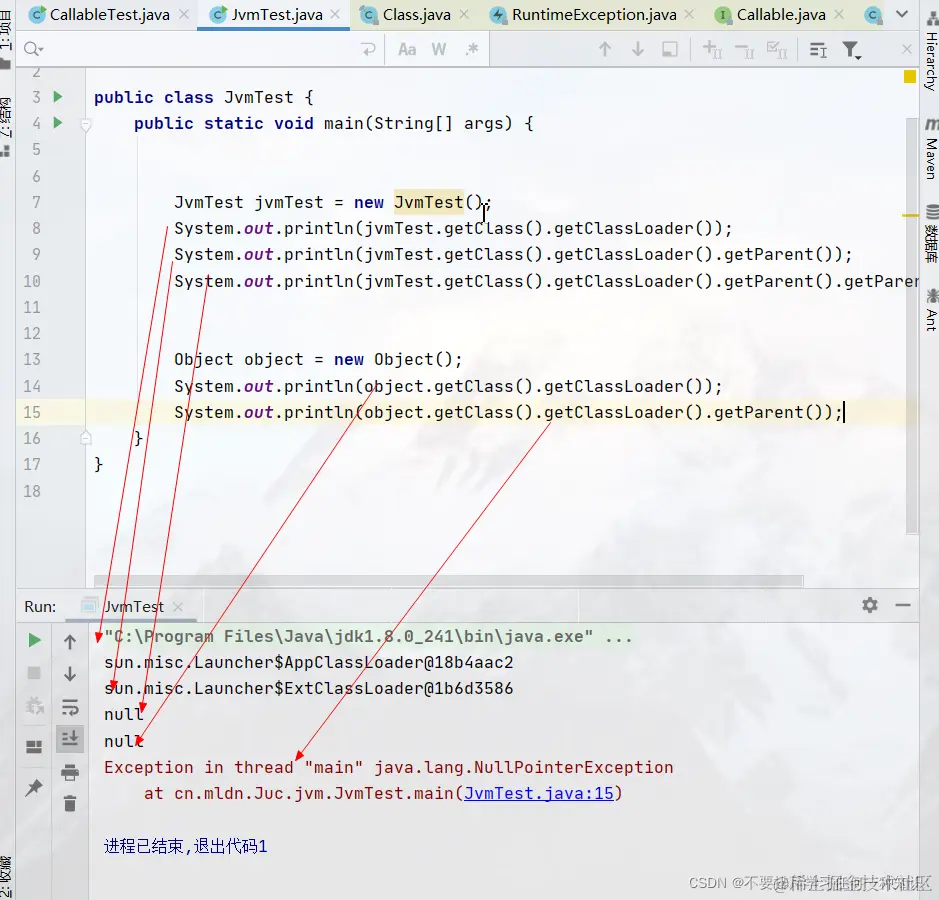This screenshot has height=900, width=939.
Task: Collapse main method fold marker at line 4
Action: coord(86,125)
